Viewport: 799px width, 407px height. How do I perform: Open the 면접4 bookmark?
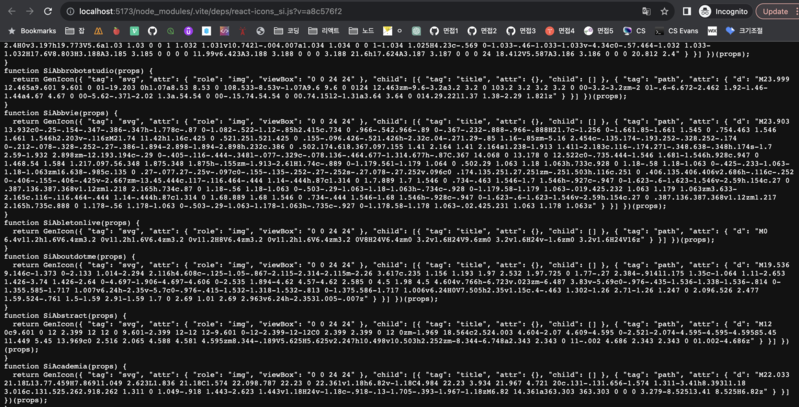tap(560, 31)
